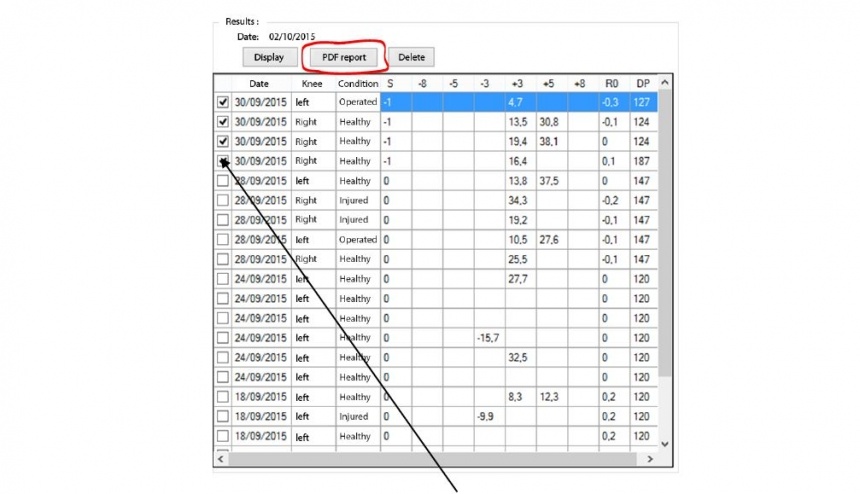Viewport: 860px width, 494px height.
Task: Sort by the Date column header
Action: (259, 84)
